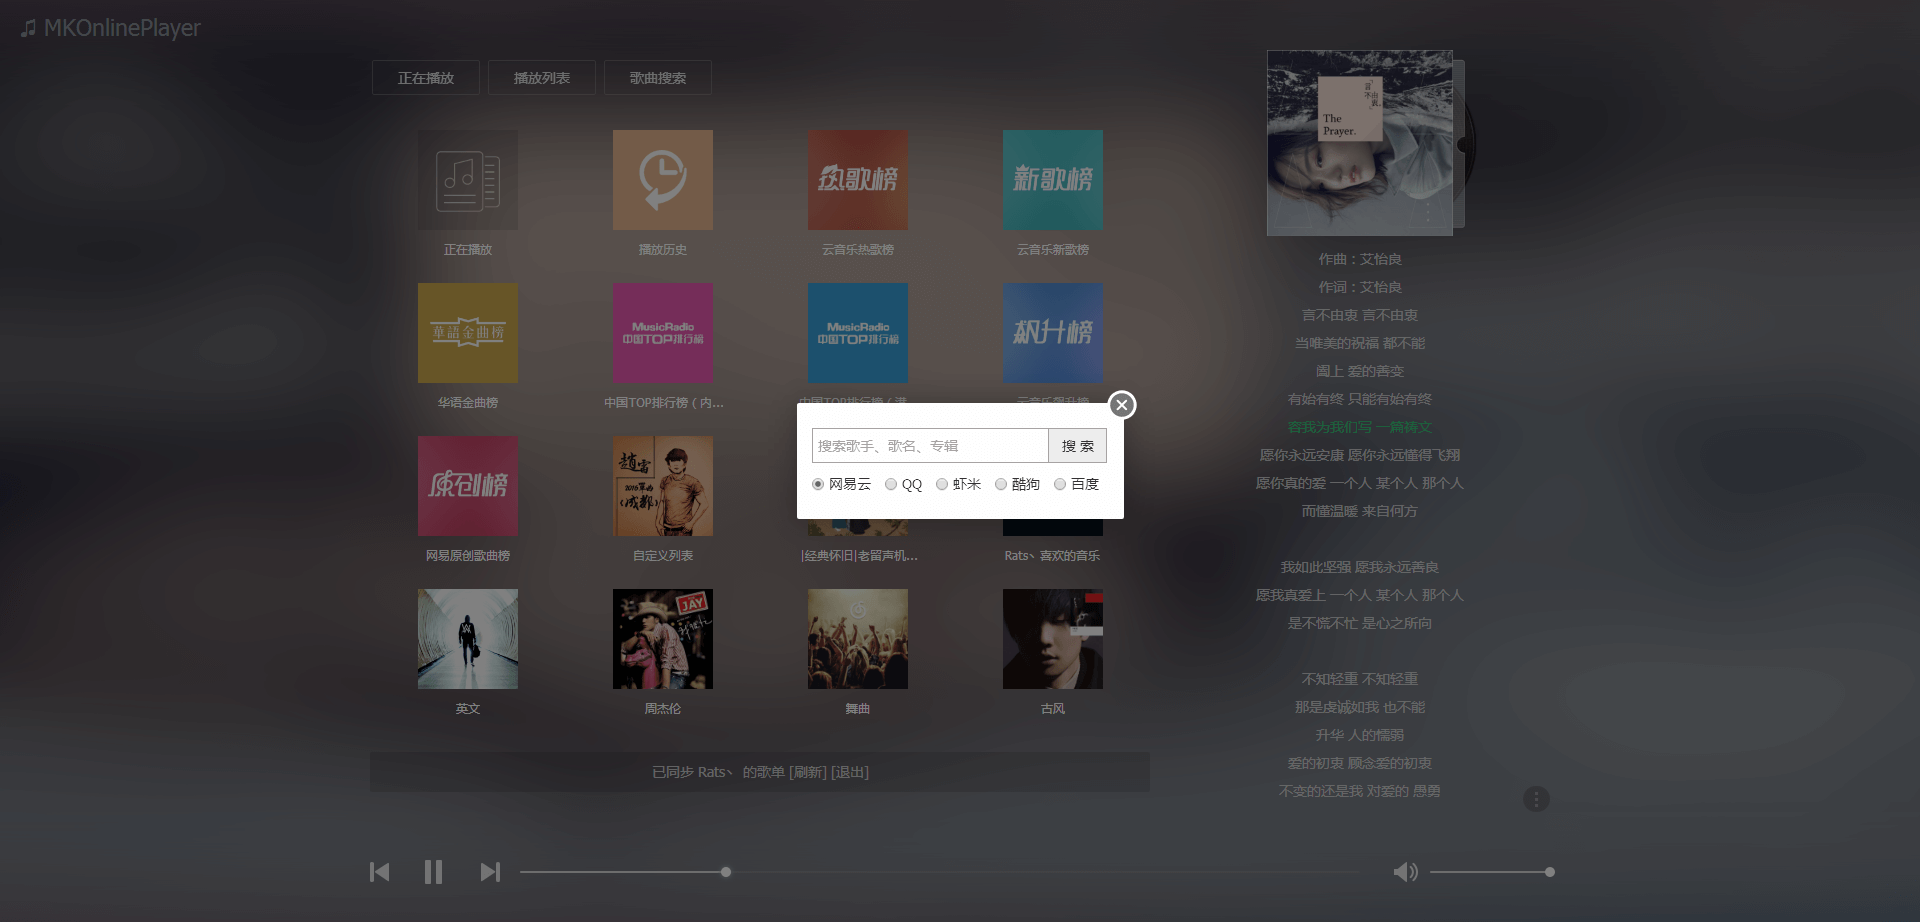Open the blue MusicRadio TOP chart cover
The width and height of the screenshot is (1920, 922).
pyautogui.click(x=858, y=333)
